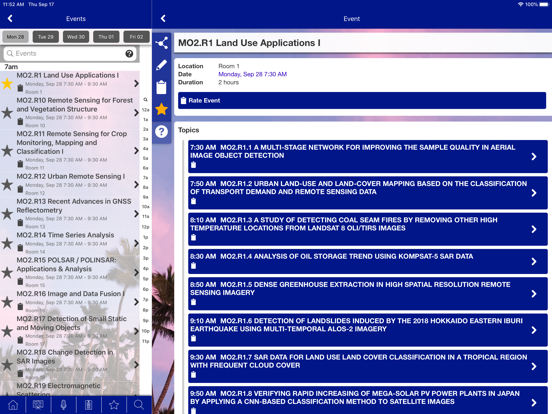Expand MO2.R12 Urban Remote Sensing chevron
The height and width of the screenshot is (414, 552).
(136, 184)
